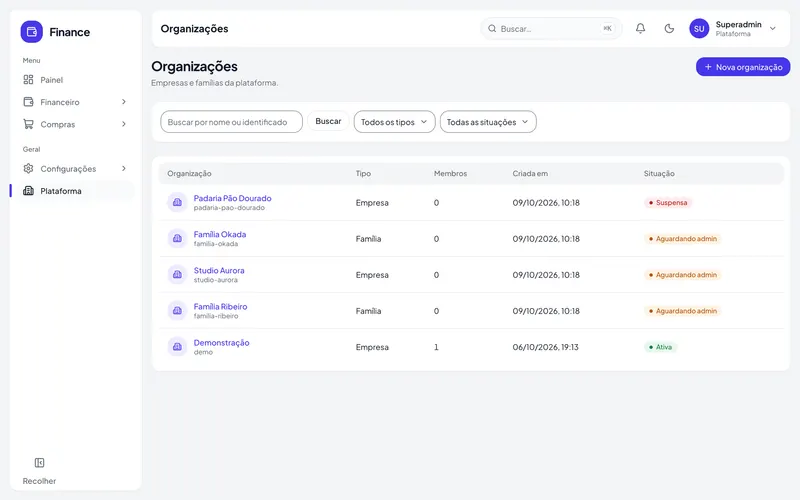
Task: Expand the Financeiro submenu chevron
Action: [123, 102]
